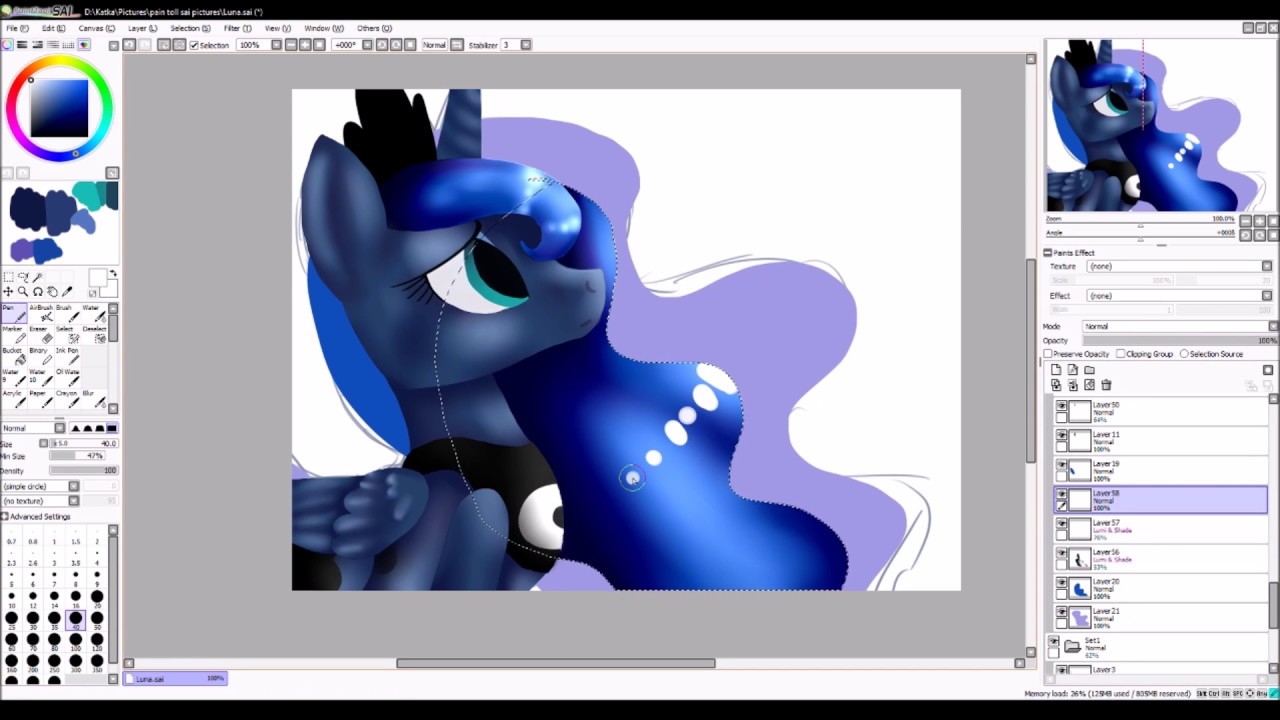This screenshot has width=1280, height=720.
Task: Select the Oil Water brush tool
Action: coord(67,378)
